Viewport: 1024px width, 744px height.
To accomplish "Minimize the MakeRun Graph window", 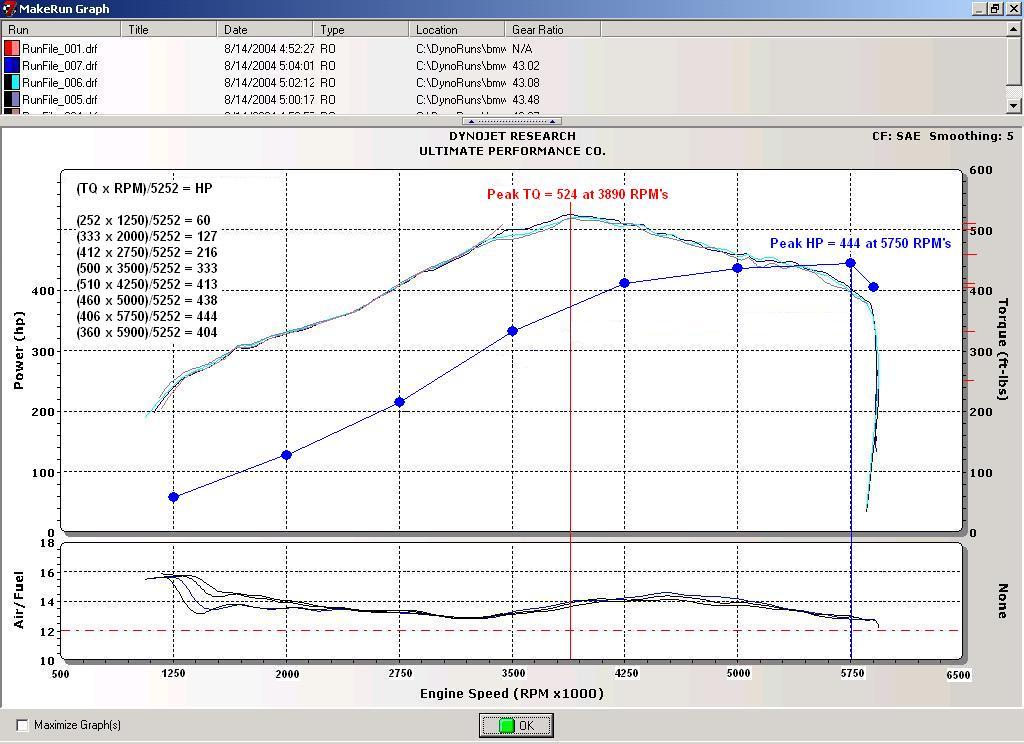I will 978,9.
